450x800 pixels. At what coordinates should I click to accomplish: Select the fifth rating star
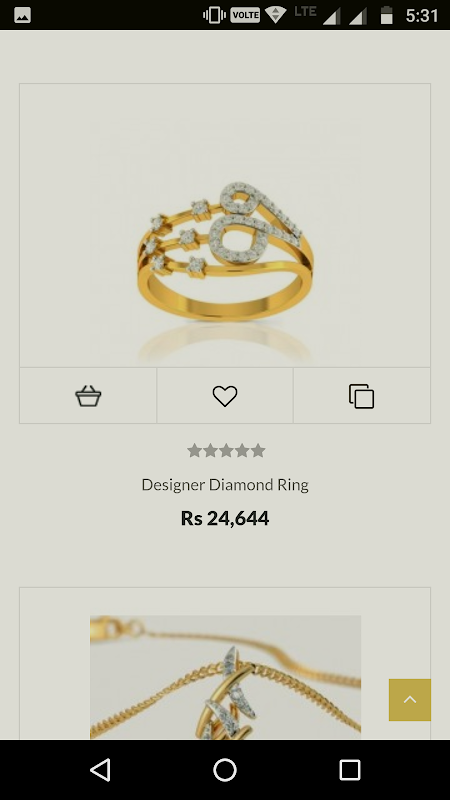258,451
